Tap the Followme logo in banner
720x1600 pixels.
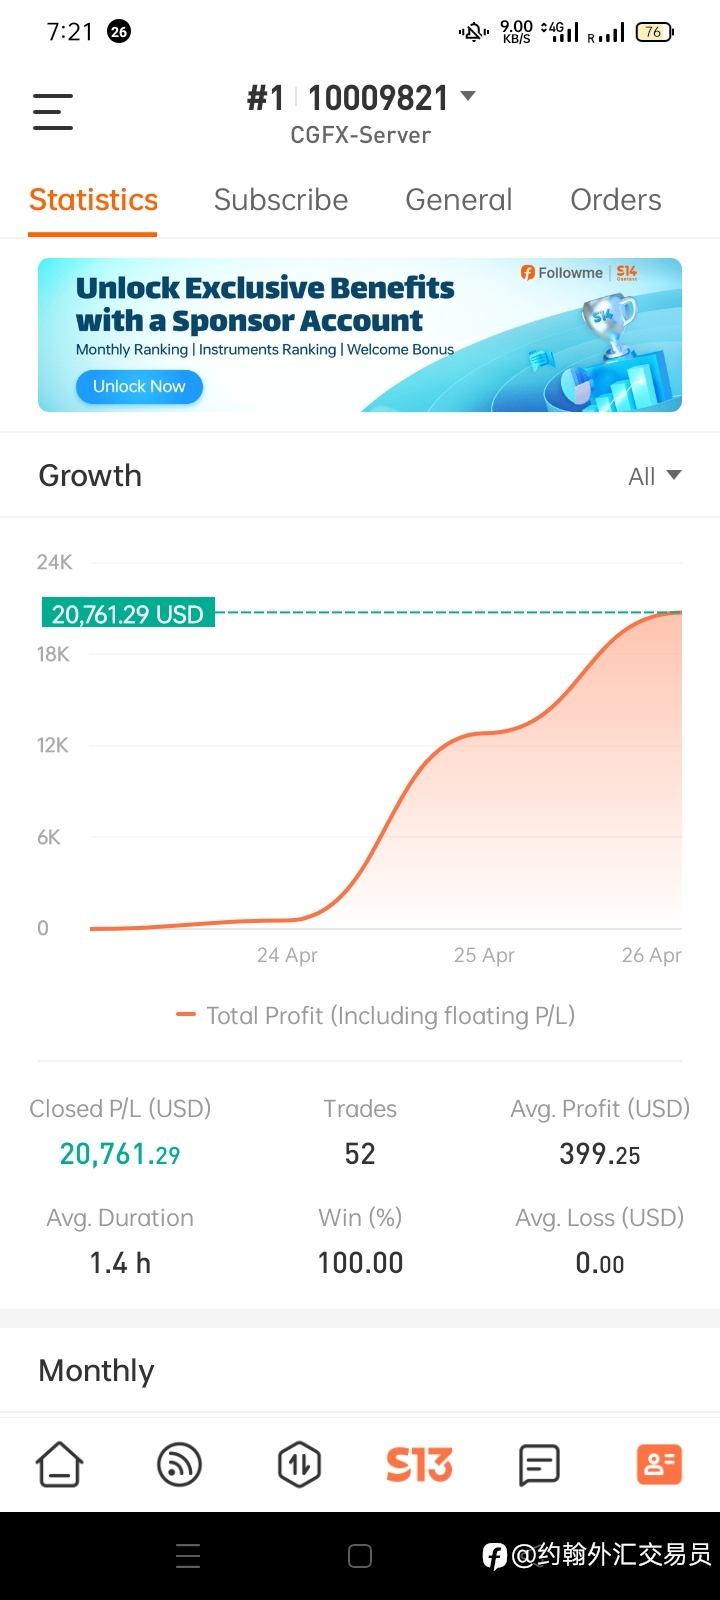(561, 273)
